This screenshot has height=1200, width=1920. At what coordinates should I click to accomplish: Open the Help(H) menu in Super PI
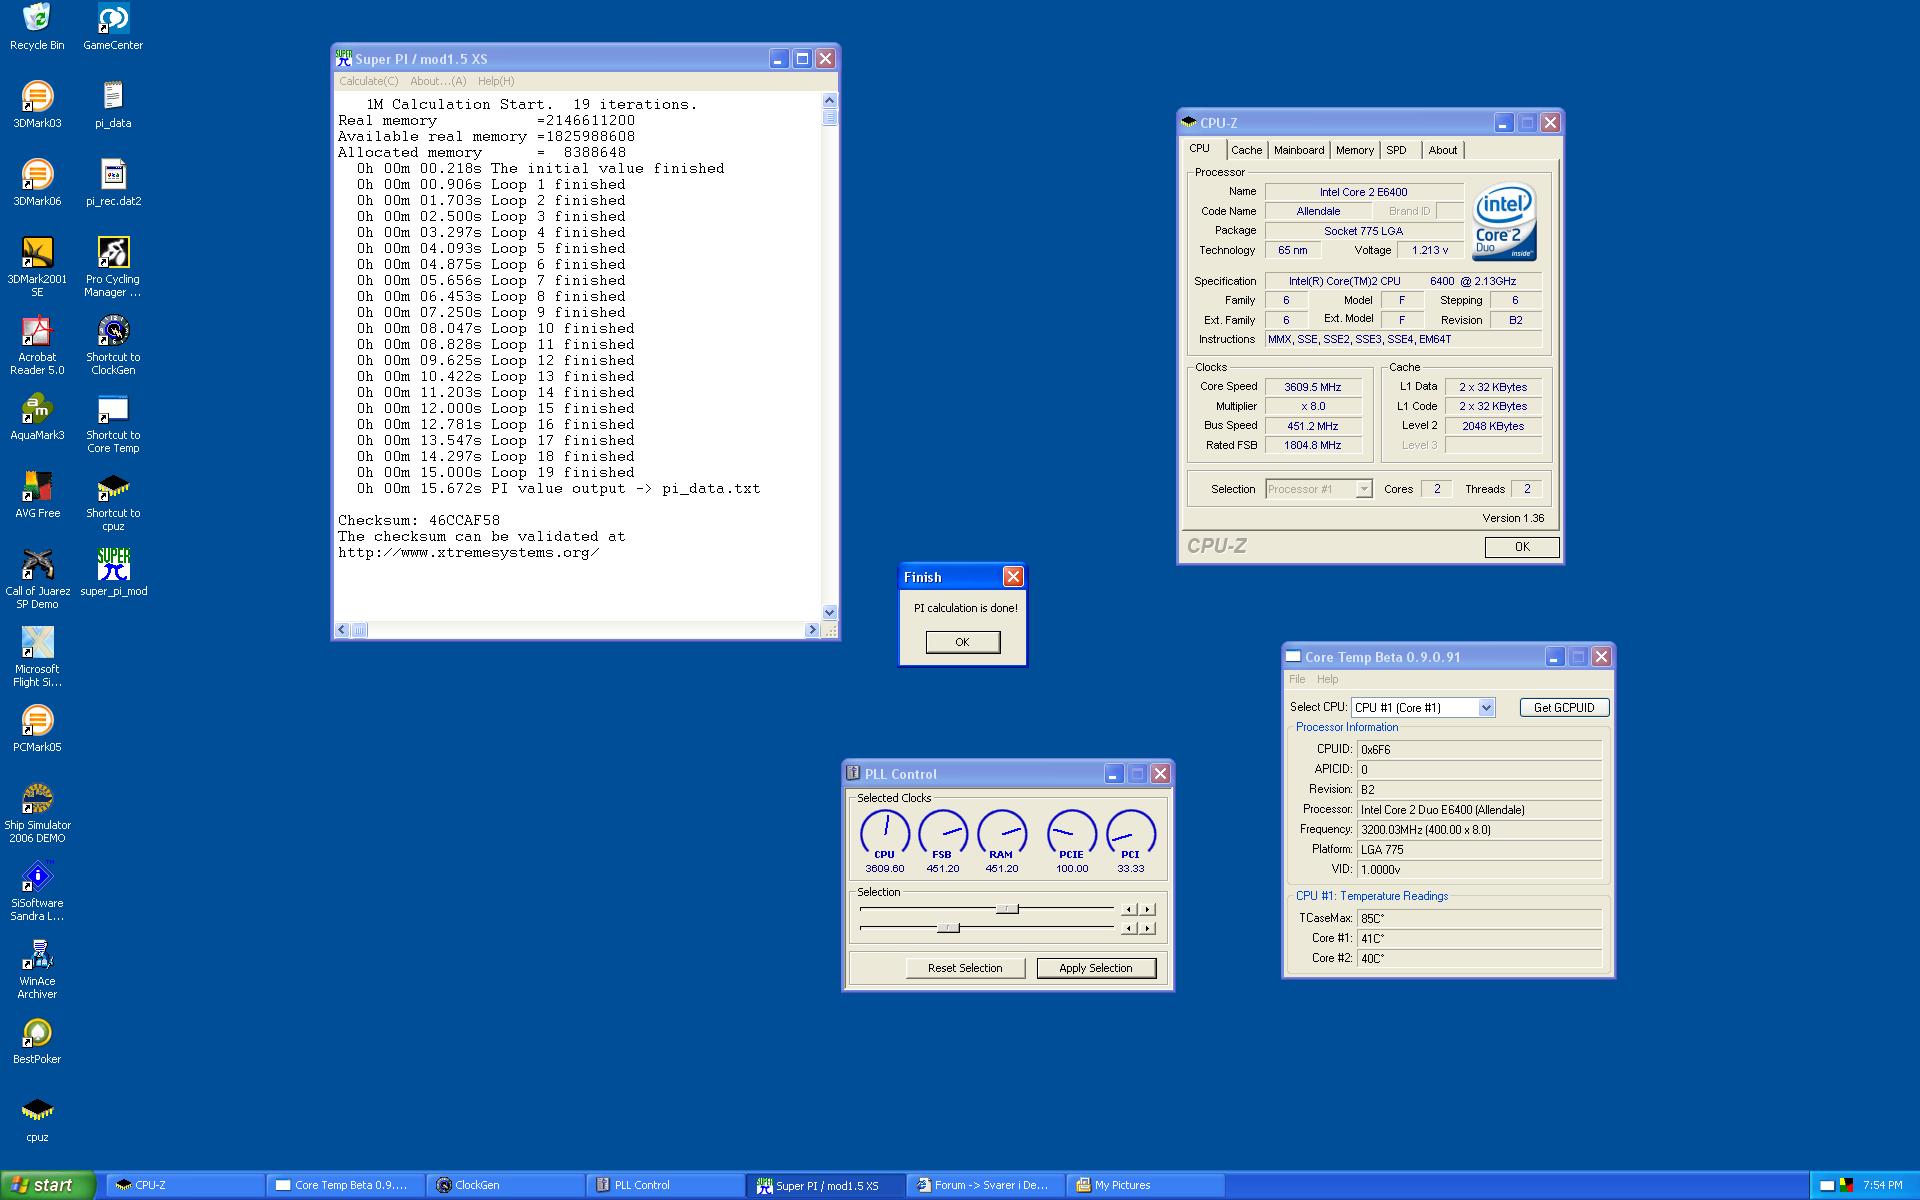(496, 81)
